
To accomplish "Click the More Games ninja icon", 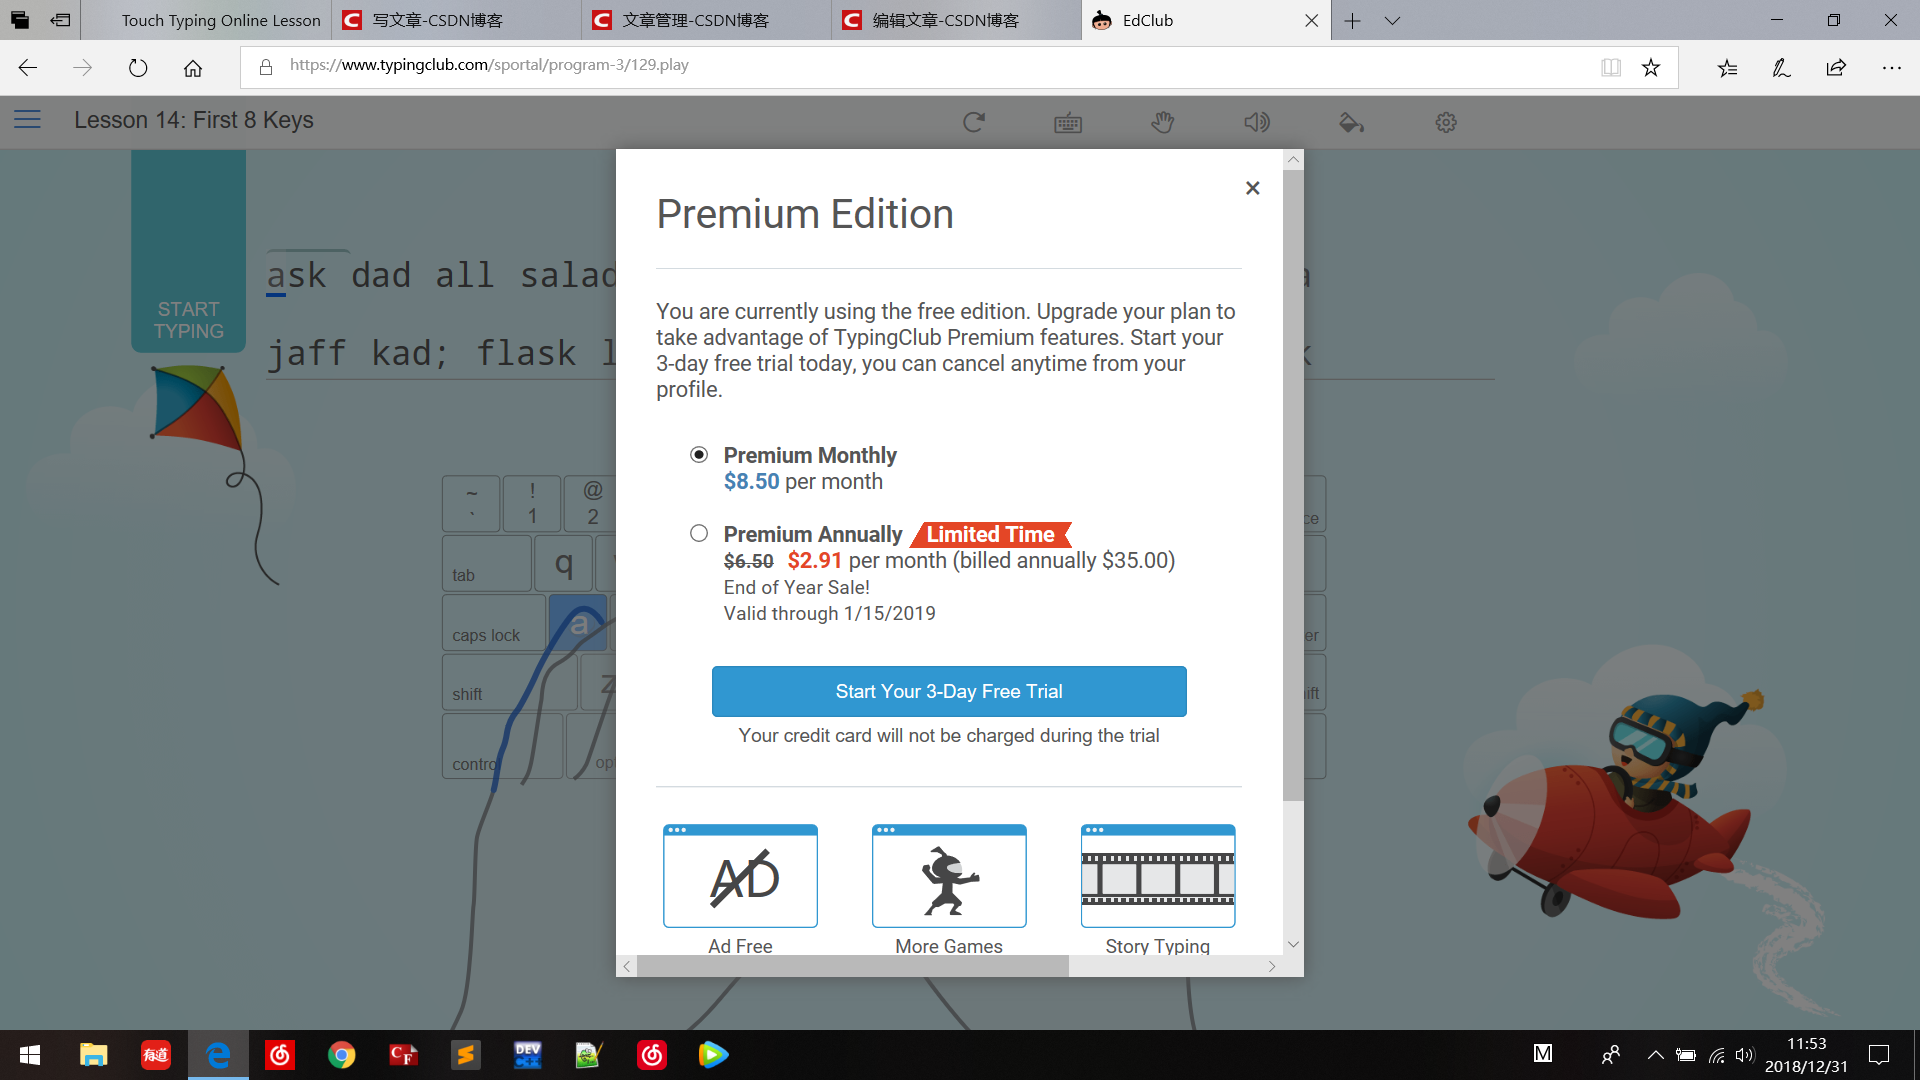I will tap(949, 877).
